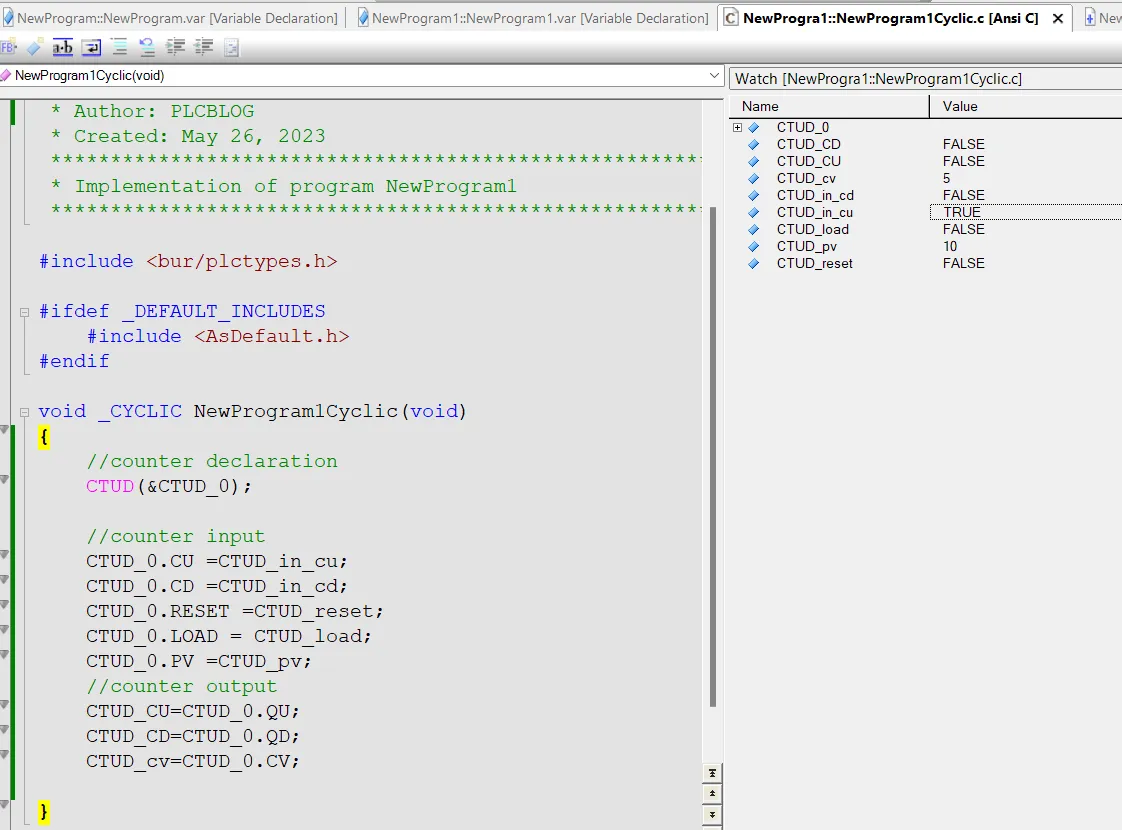The image size is (1122, 830).
Task: Click the diamond icon beside CTUD_CU
Action: 753,162
